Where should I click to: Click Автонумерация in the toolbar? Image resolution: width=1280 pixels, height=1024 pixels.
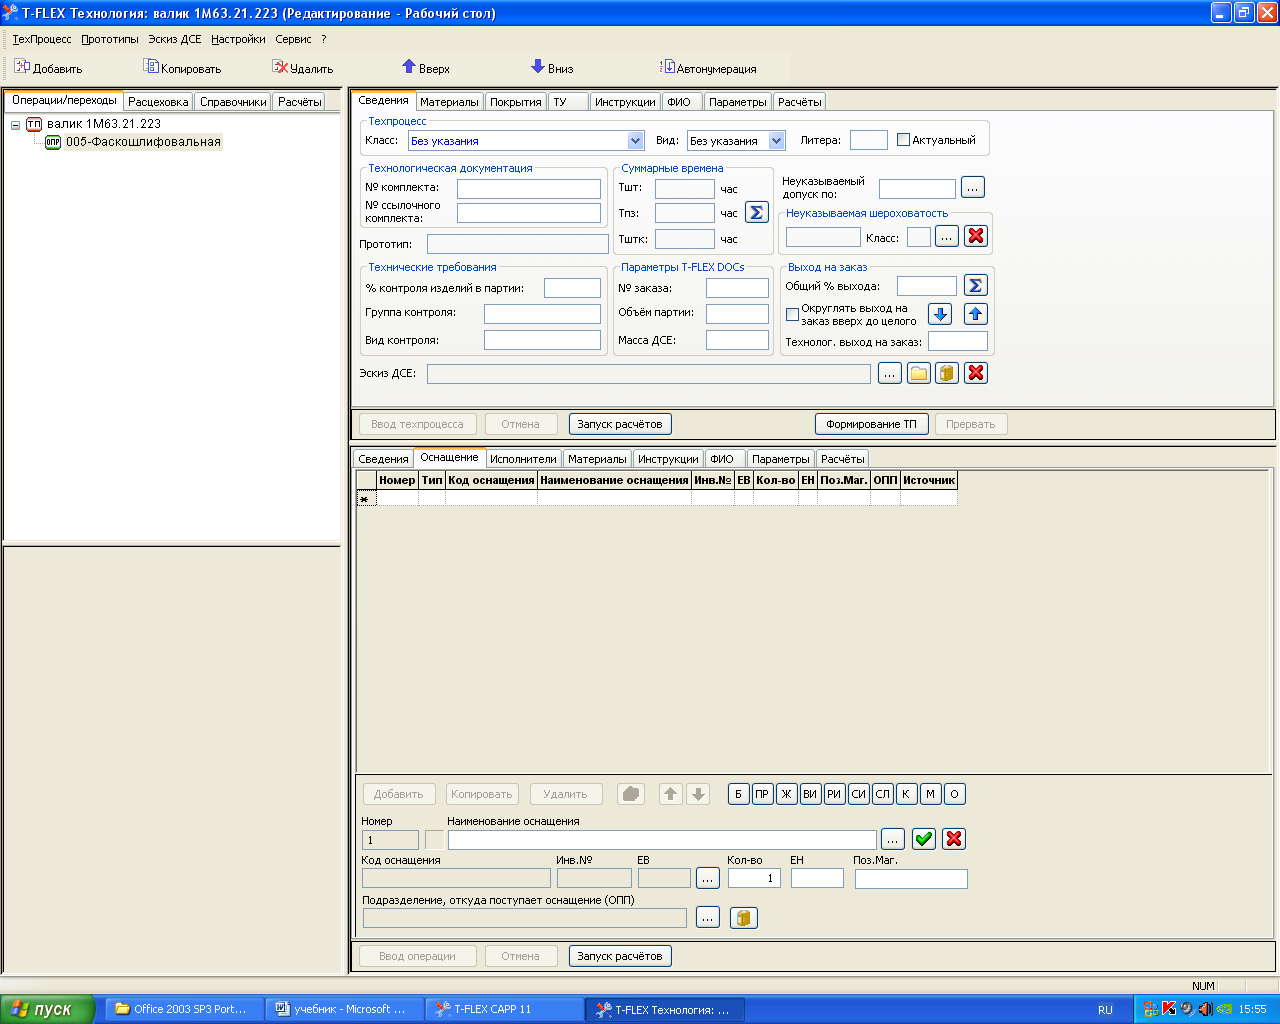[x=708, y=68]
